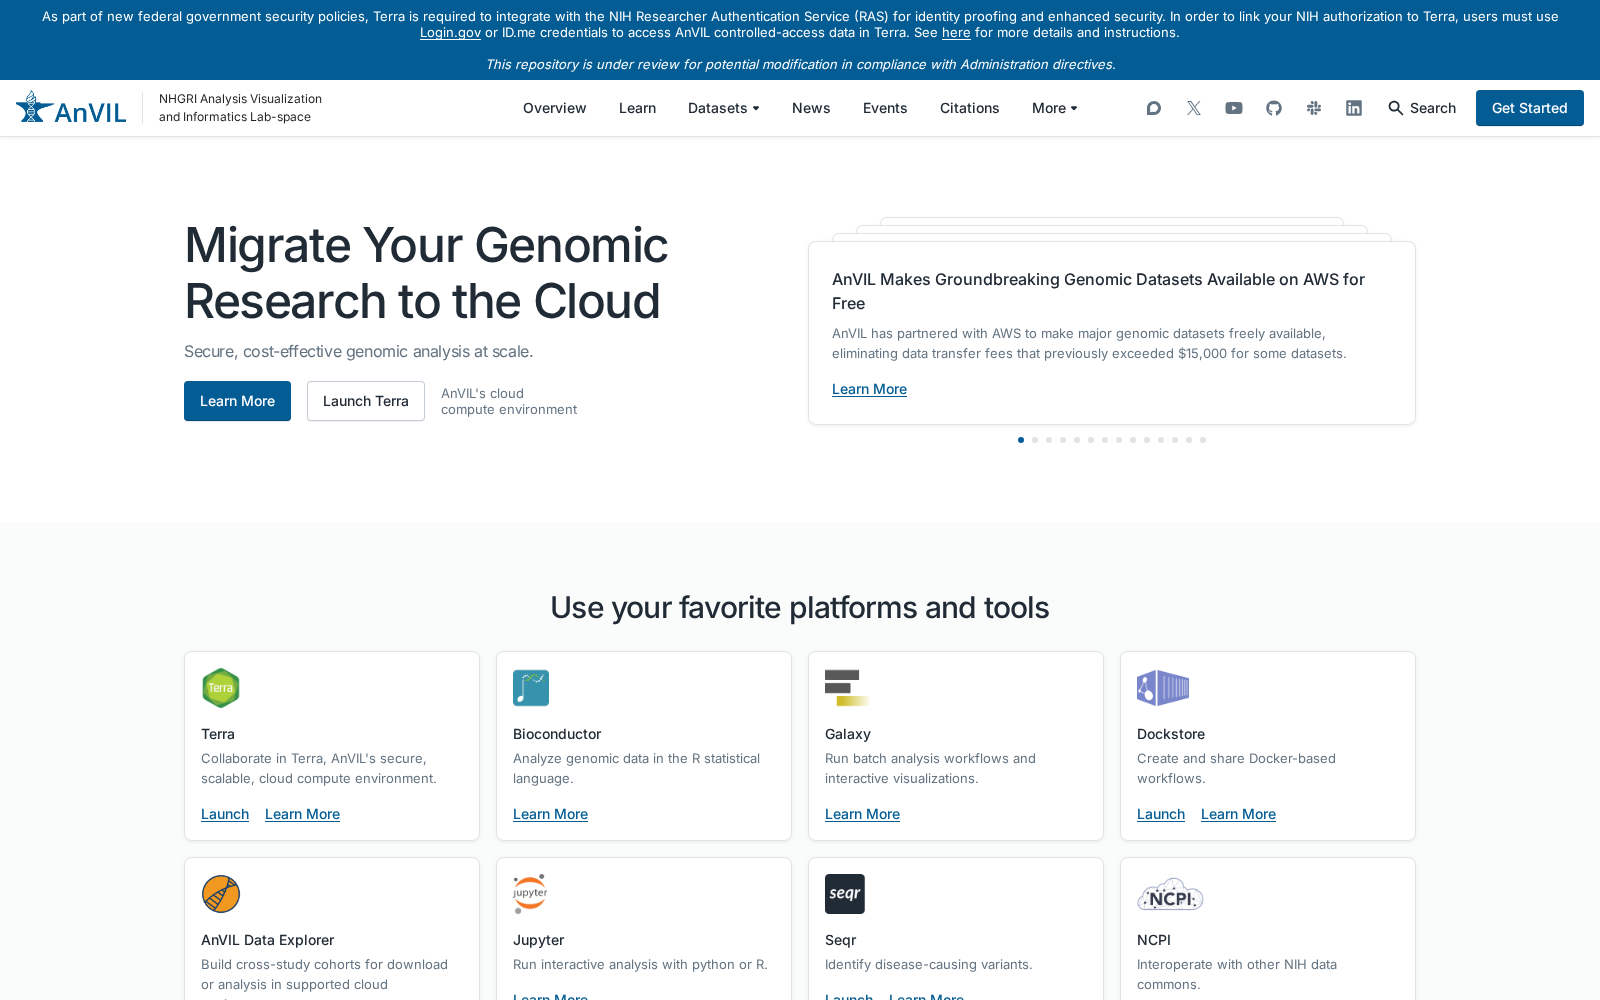Image resolution: width=1600 pixels, height=1000 pixels.
Task: Click the Get Started button
Action: click(1530, 108)
